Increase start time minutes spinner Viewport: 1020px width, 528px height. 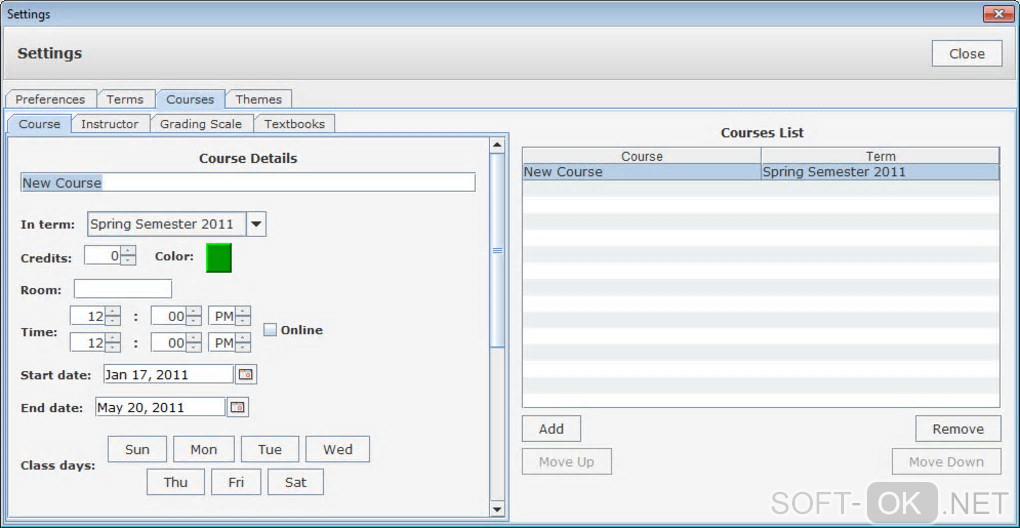point(194,311)
